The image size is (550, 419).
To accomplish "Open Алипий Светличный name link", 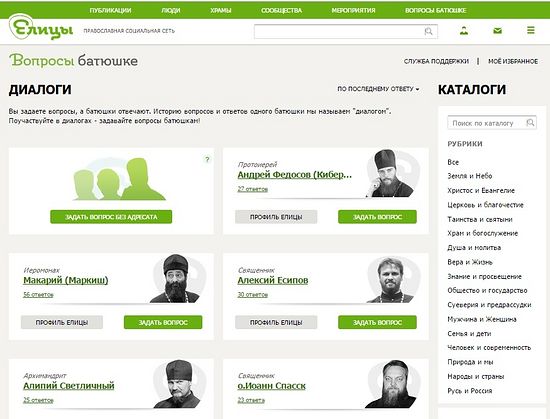I will (x=69, y=386).
